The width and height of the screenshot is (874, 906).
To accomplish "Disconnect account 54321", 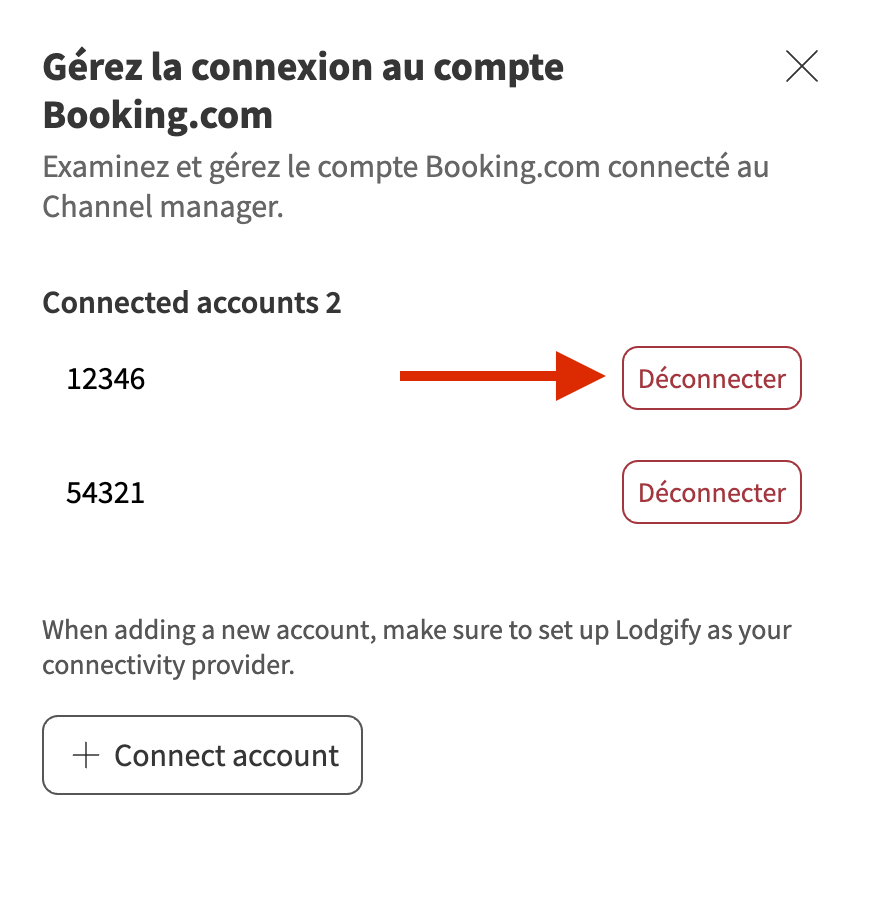I will (711, 493).
